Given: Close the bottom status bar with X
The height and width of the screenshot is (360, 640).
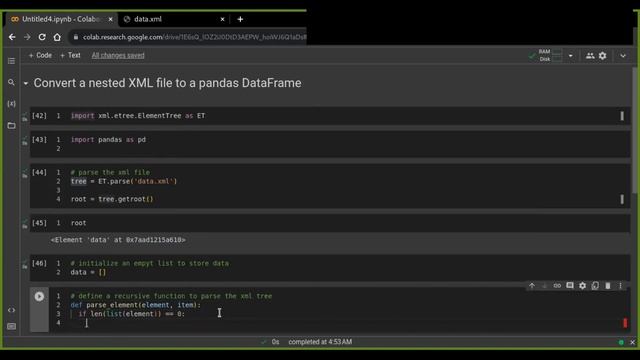Looking at the screenshot, I should pos(633,342).
